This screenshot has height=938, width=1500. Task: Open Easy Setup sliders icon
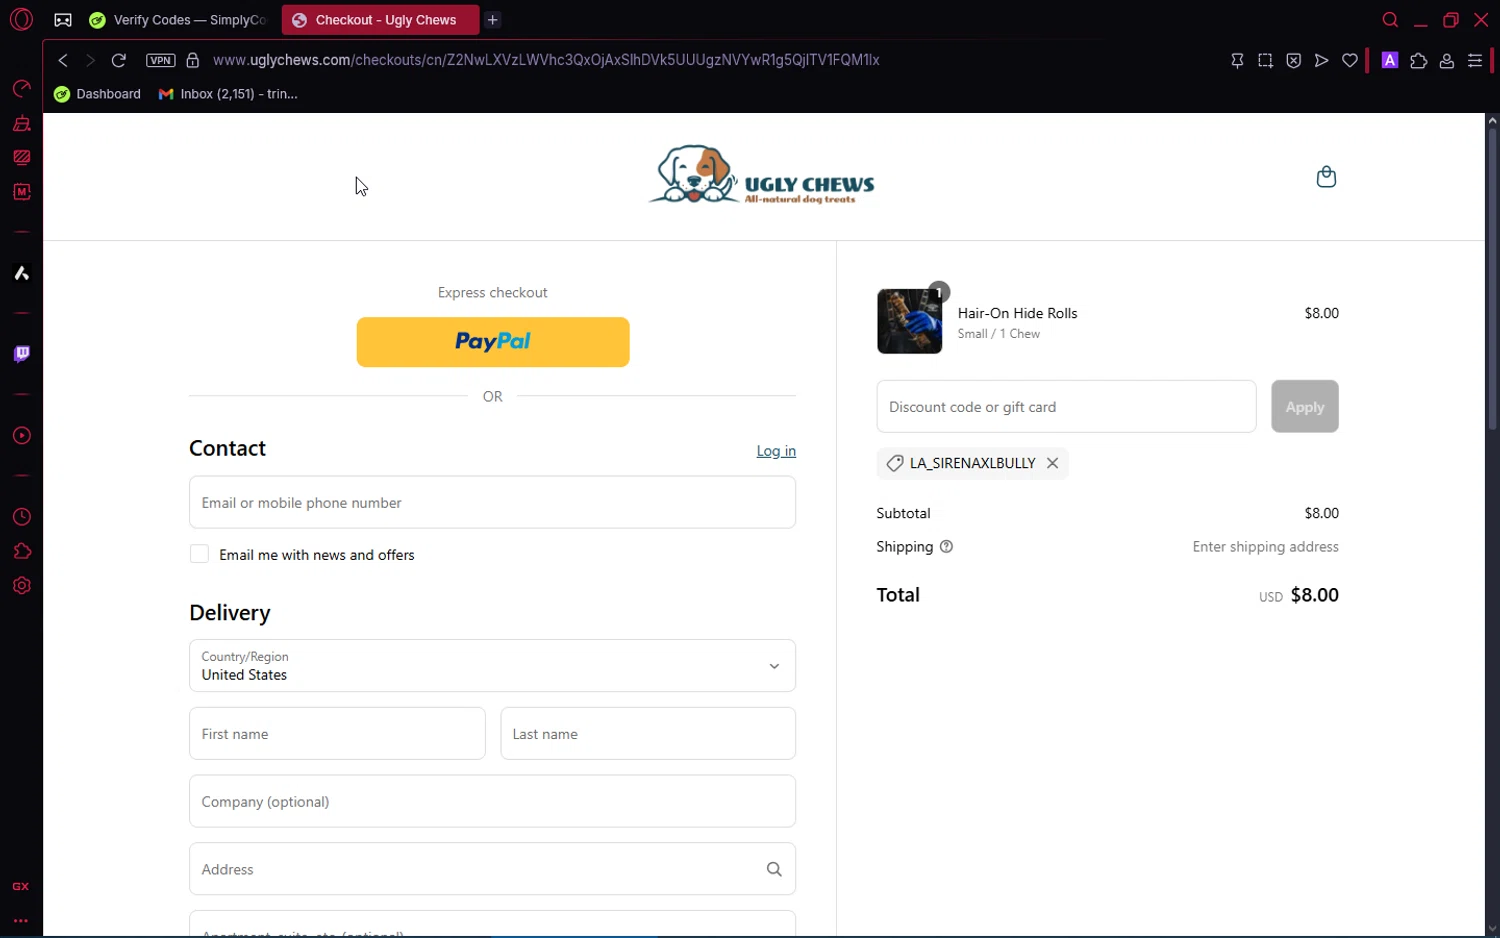tap(1474, 61)
